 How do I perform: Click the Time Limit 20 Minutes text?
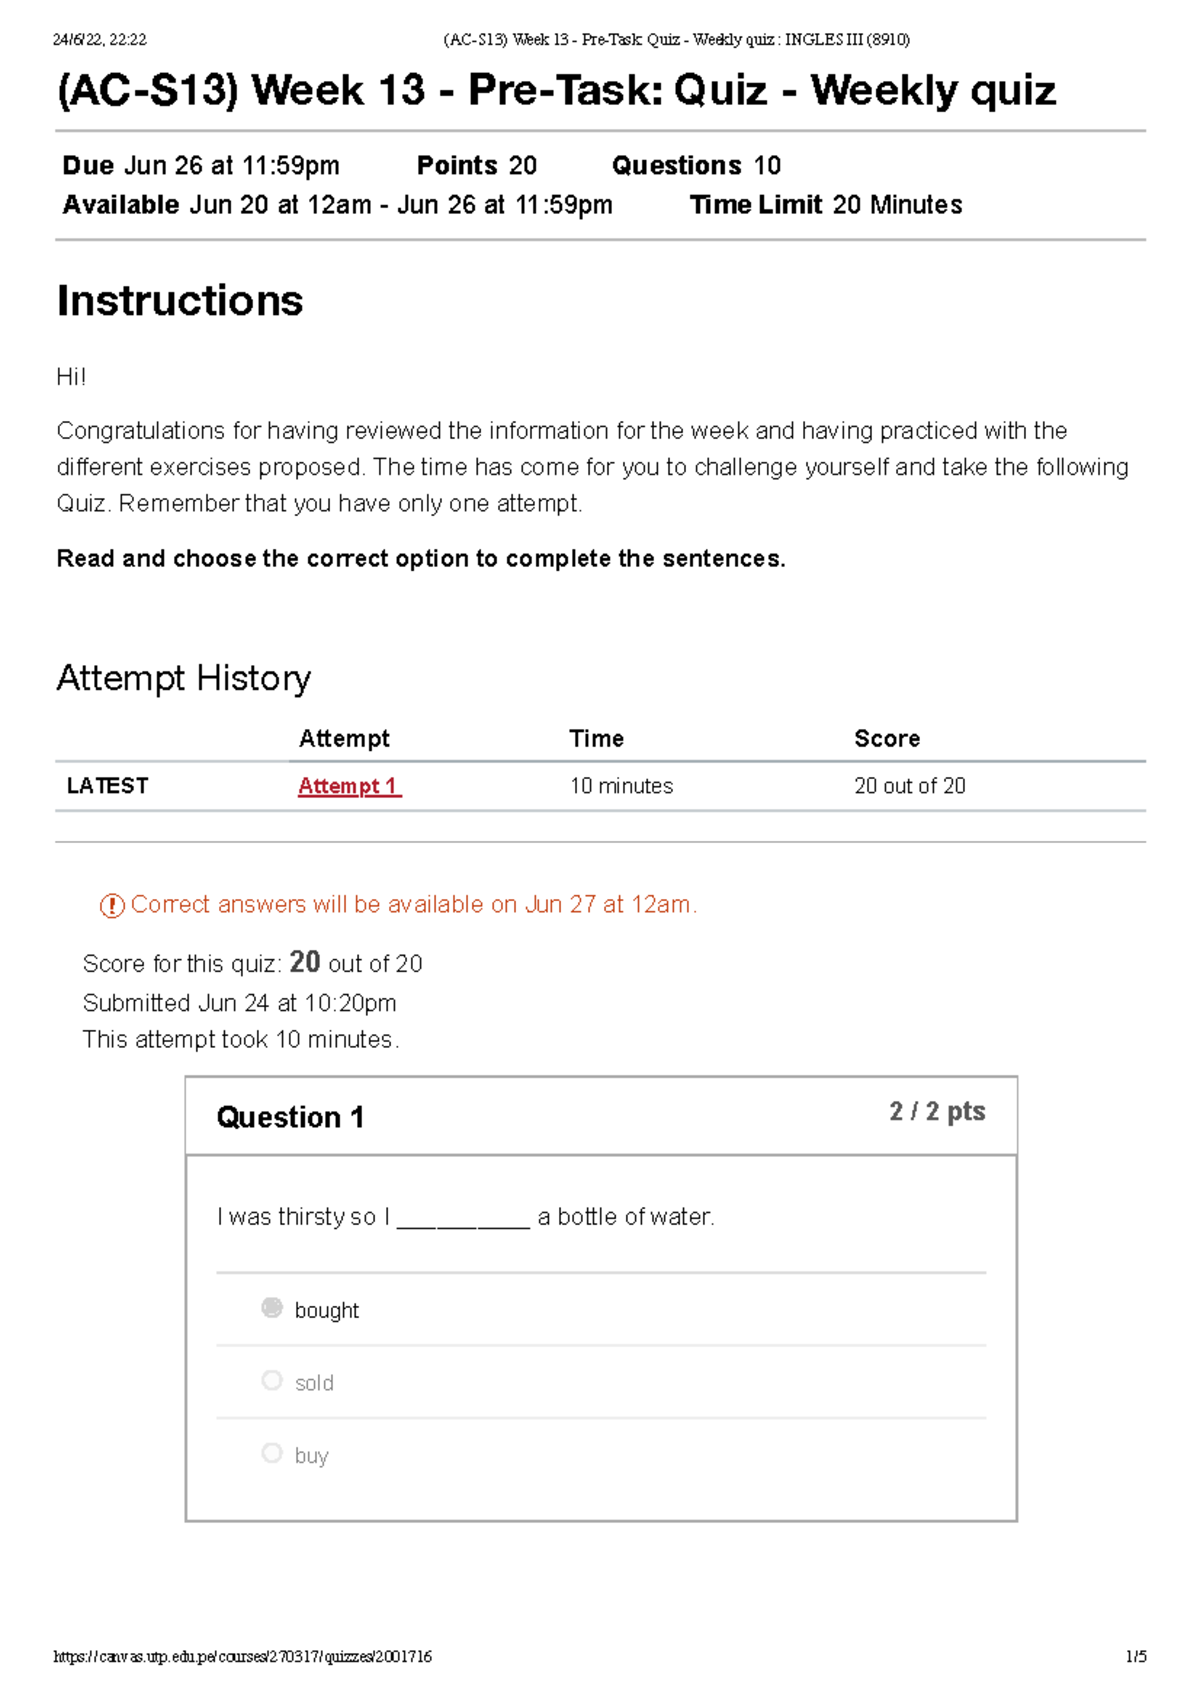826,205
